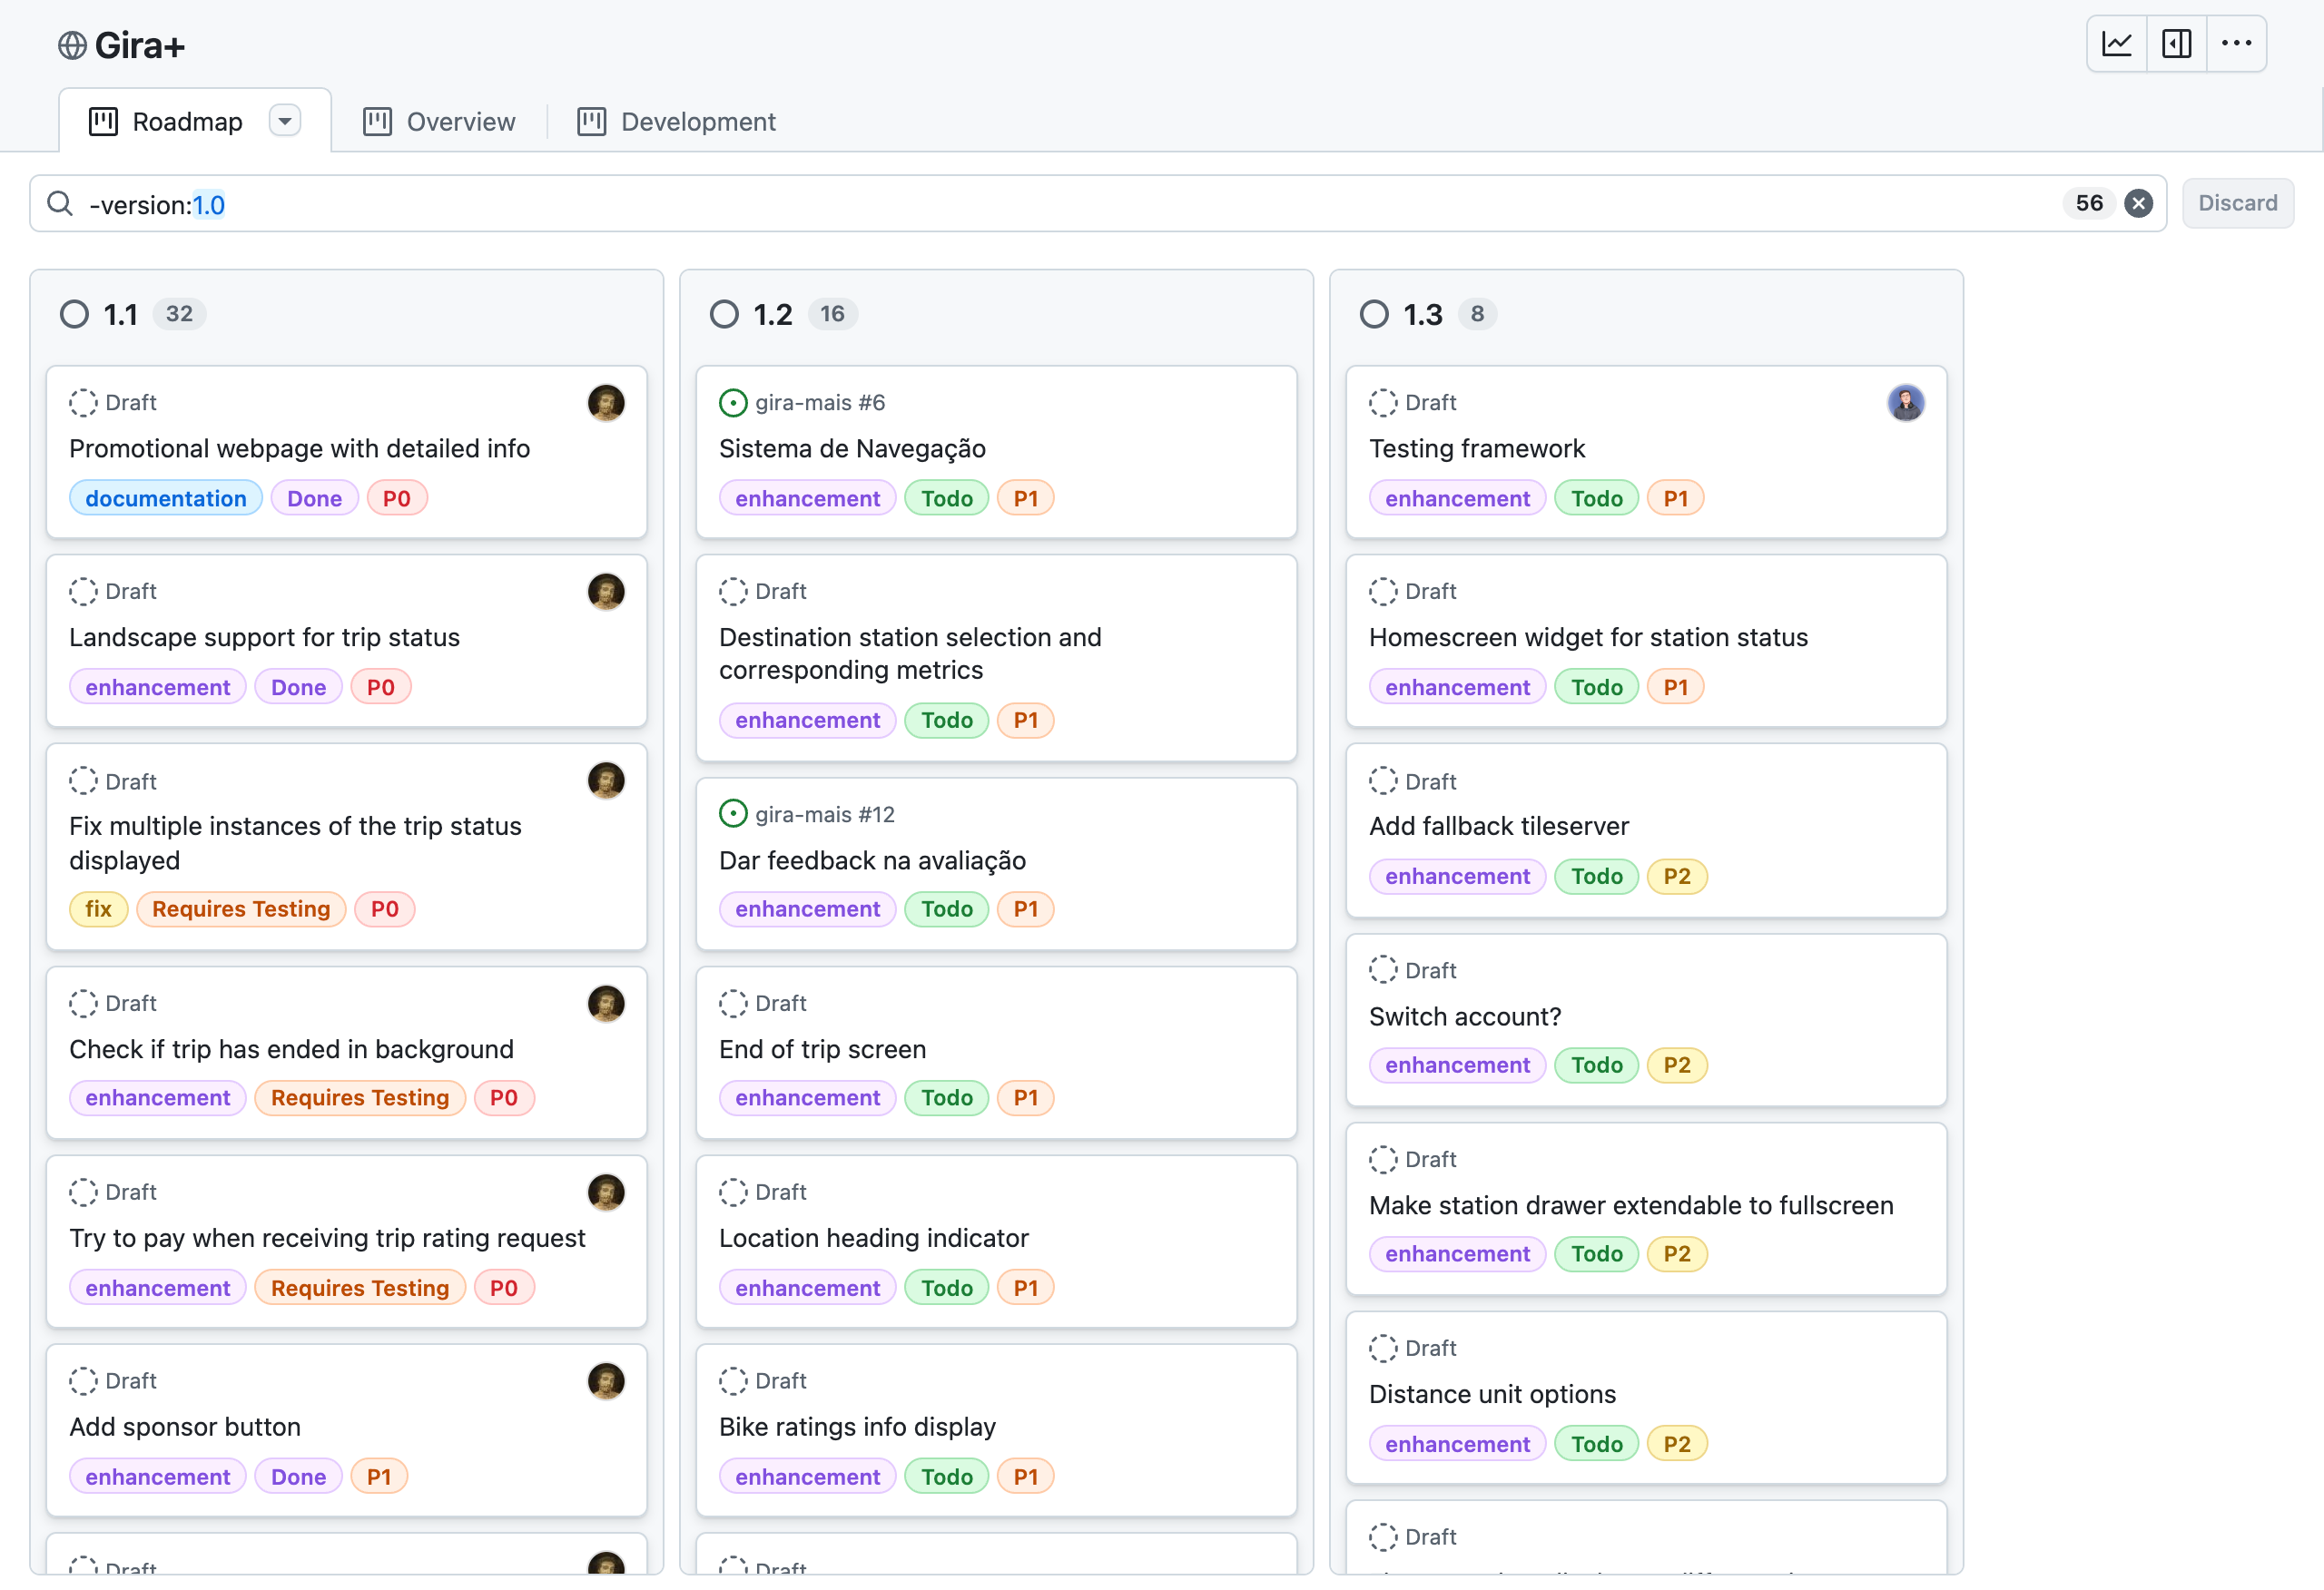Click the fix label
2324x1590 pixels.
98,910
